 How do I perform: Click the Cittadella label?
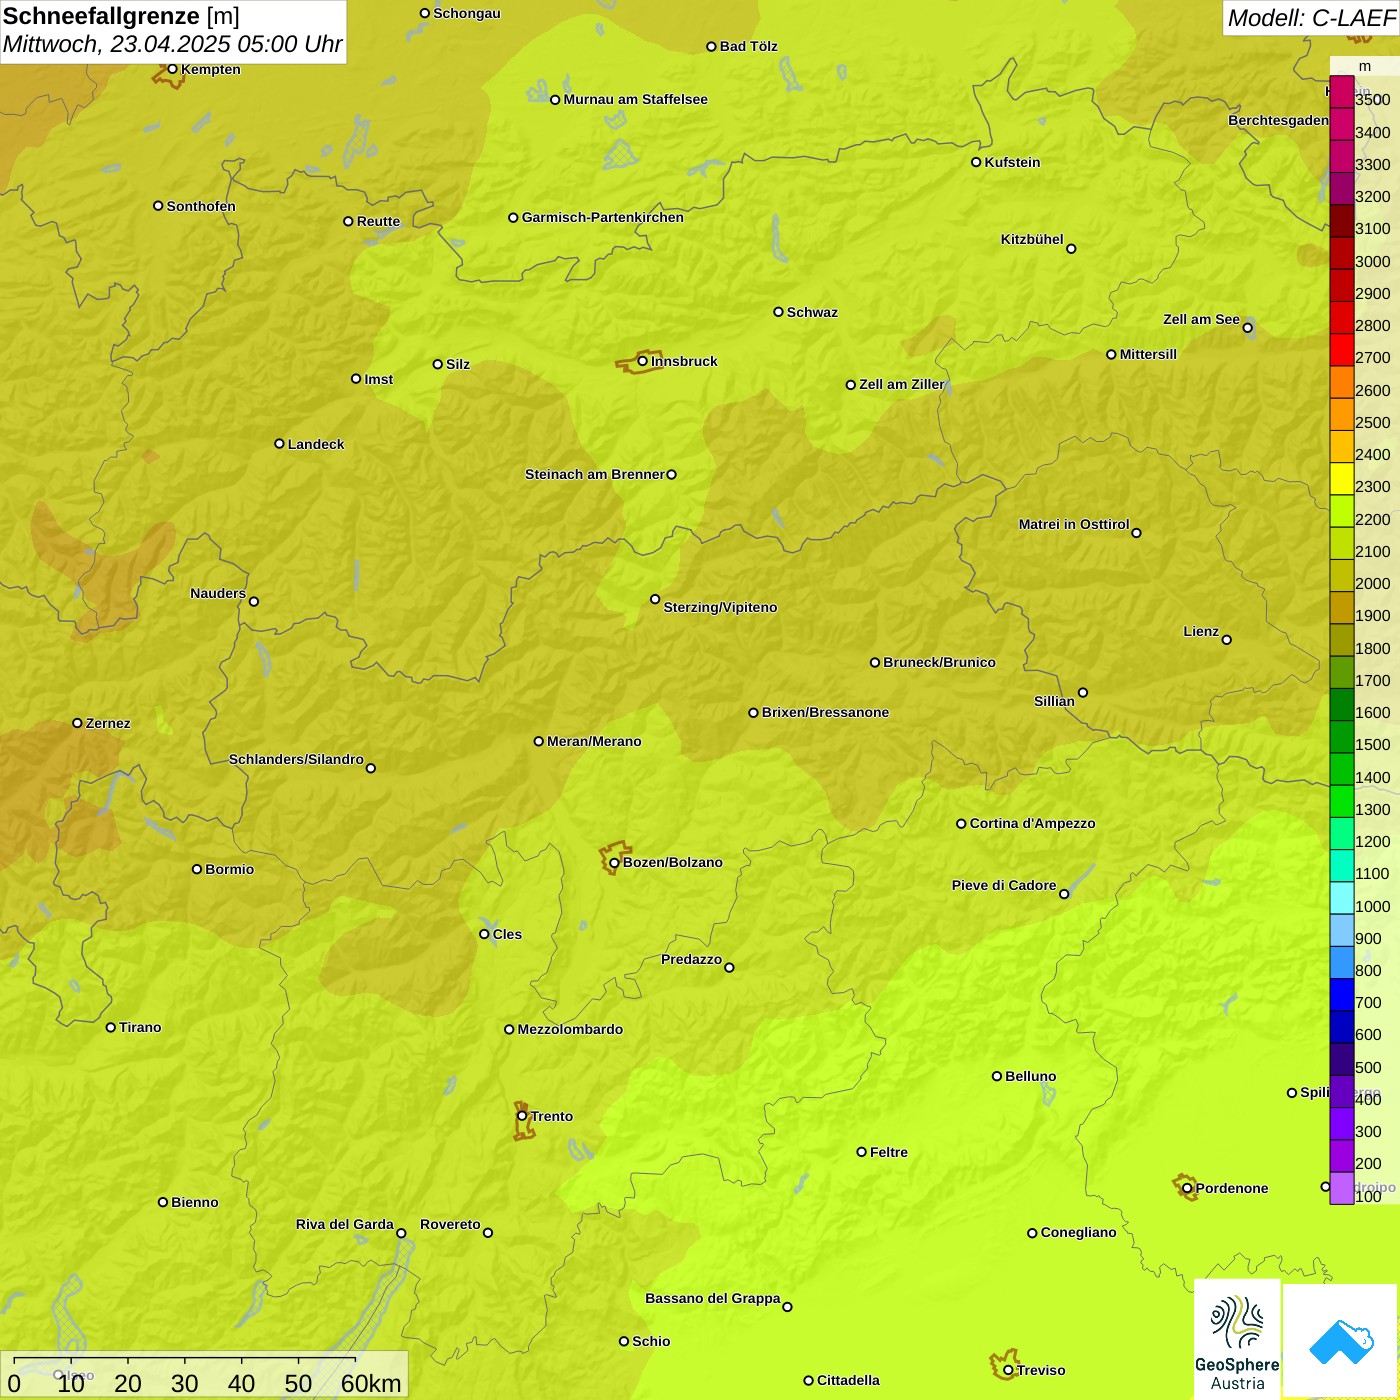point(848,1380)
